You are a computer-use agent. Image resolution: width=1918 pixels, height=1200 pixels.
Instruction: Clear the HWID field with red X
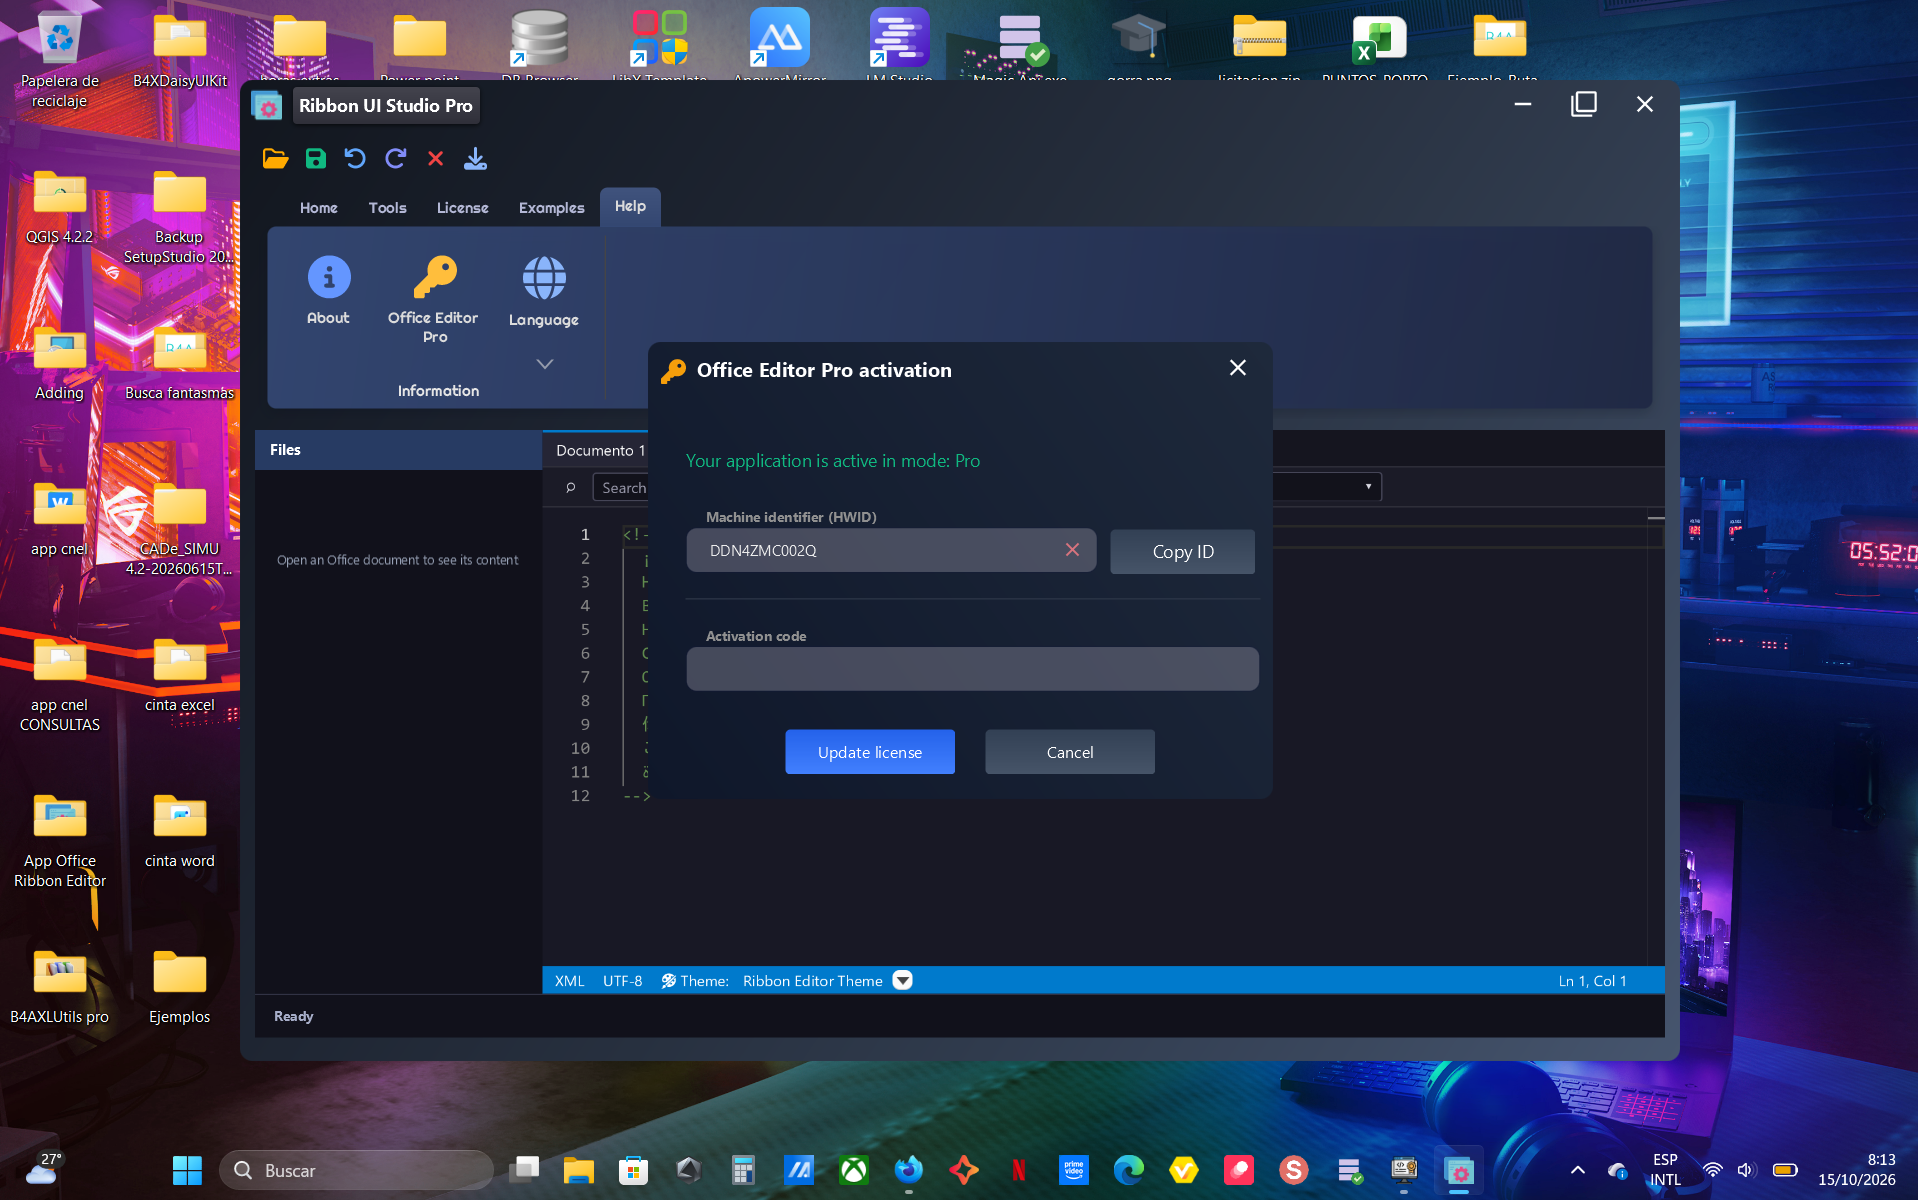[1072, 550]
